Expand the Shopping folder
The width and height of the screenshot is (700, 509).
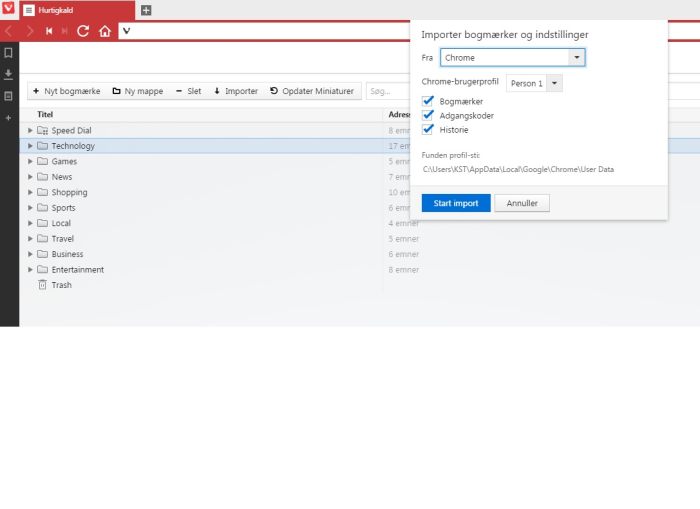30,192
